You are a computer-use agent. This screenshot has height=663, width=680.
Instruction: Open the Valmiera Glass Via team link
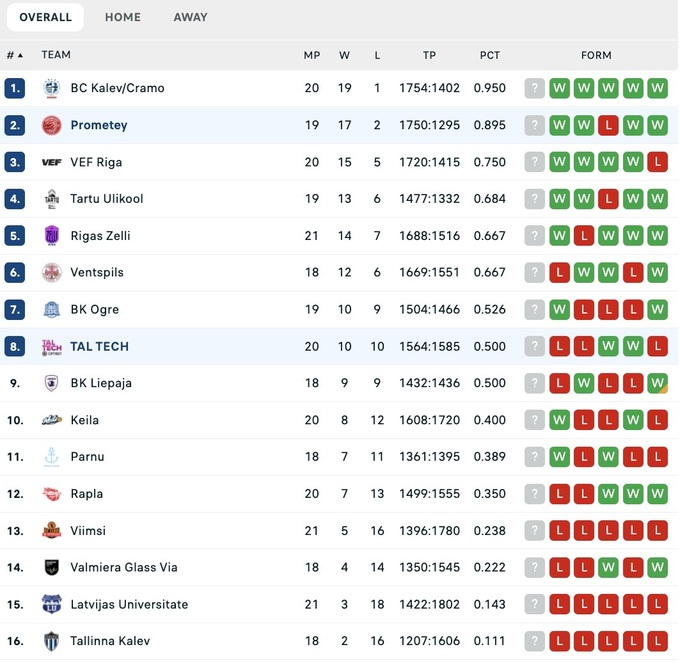pyautogui.click(x=124, y=568)
